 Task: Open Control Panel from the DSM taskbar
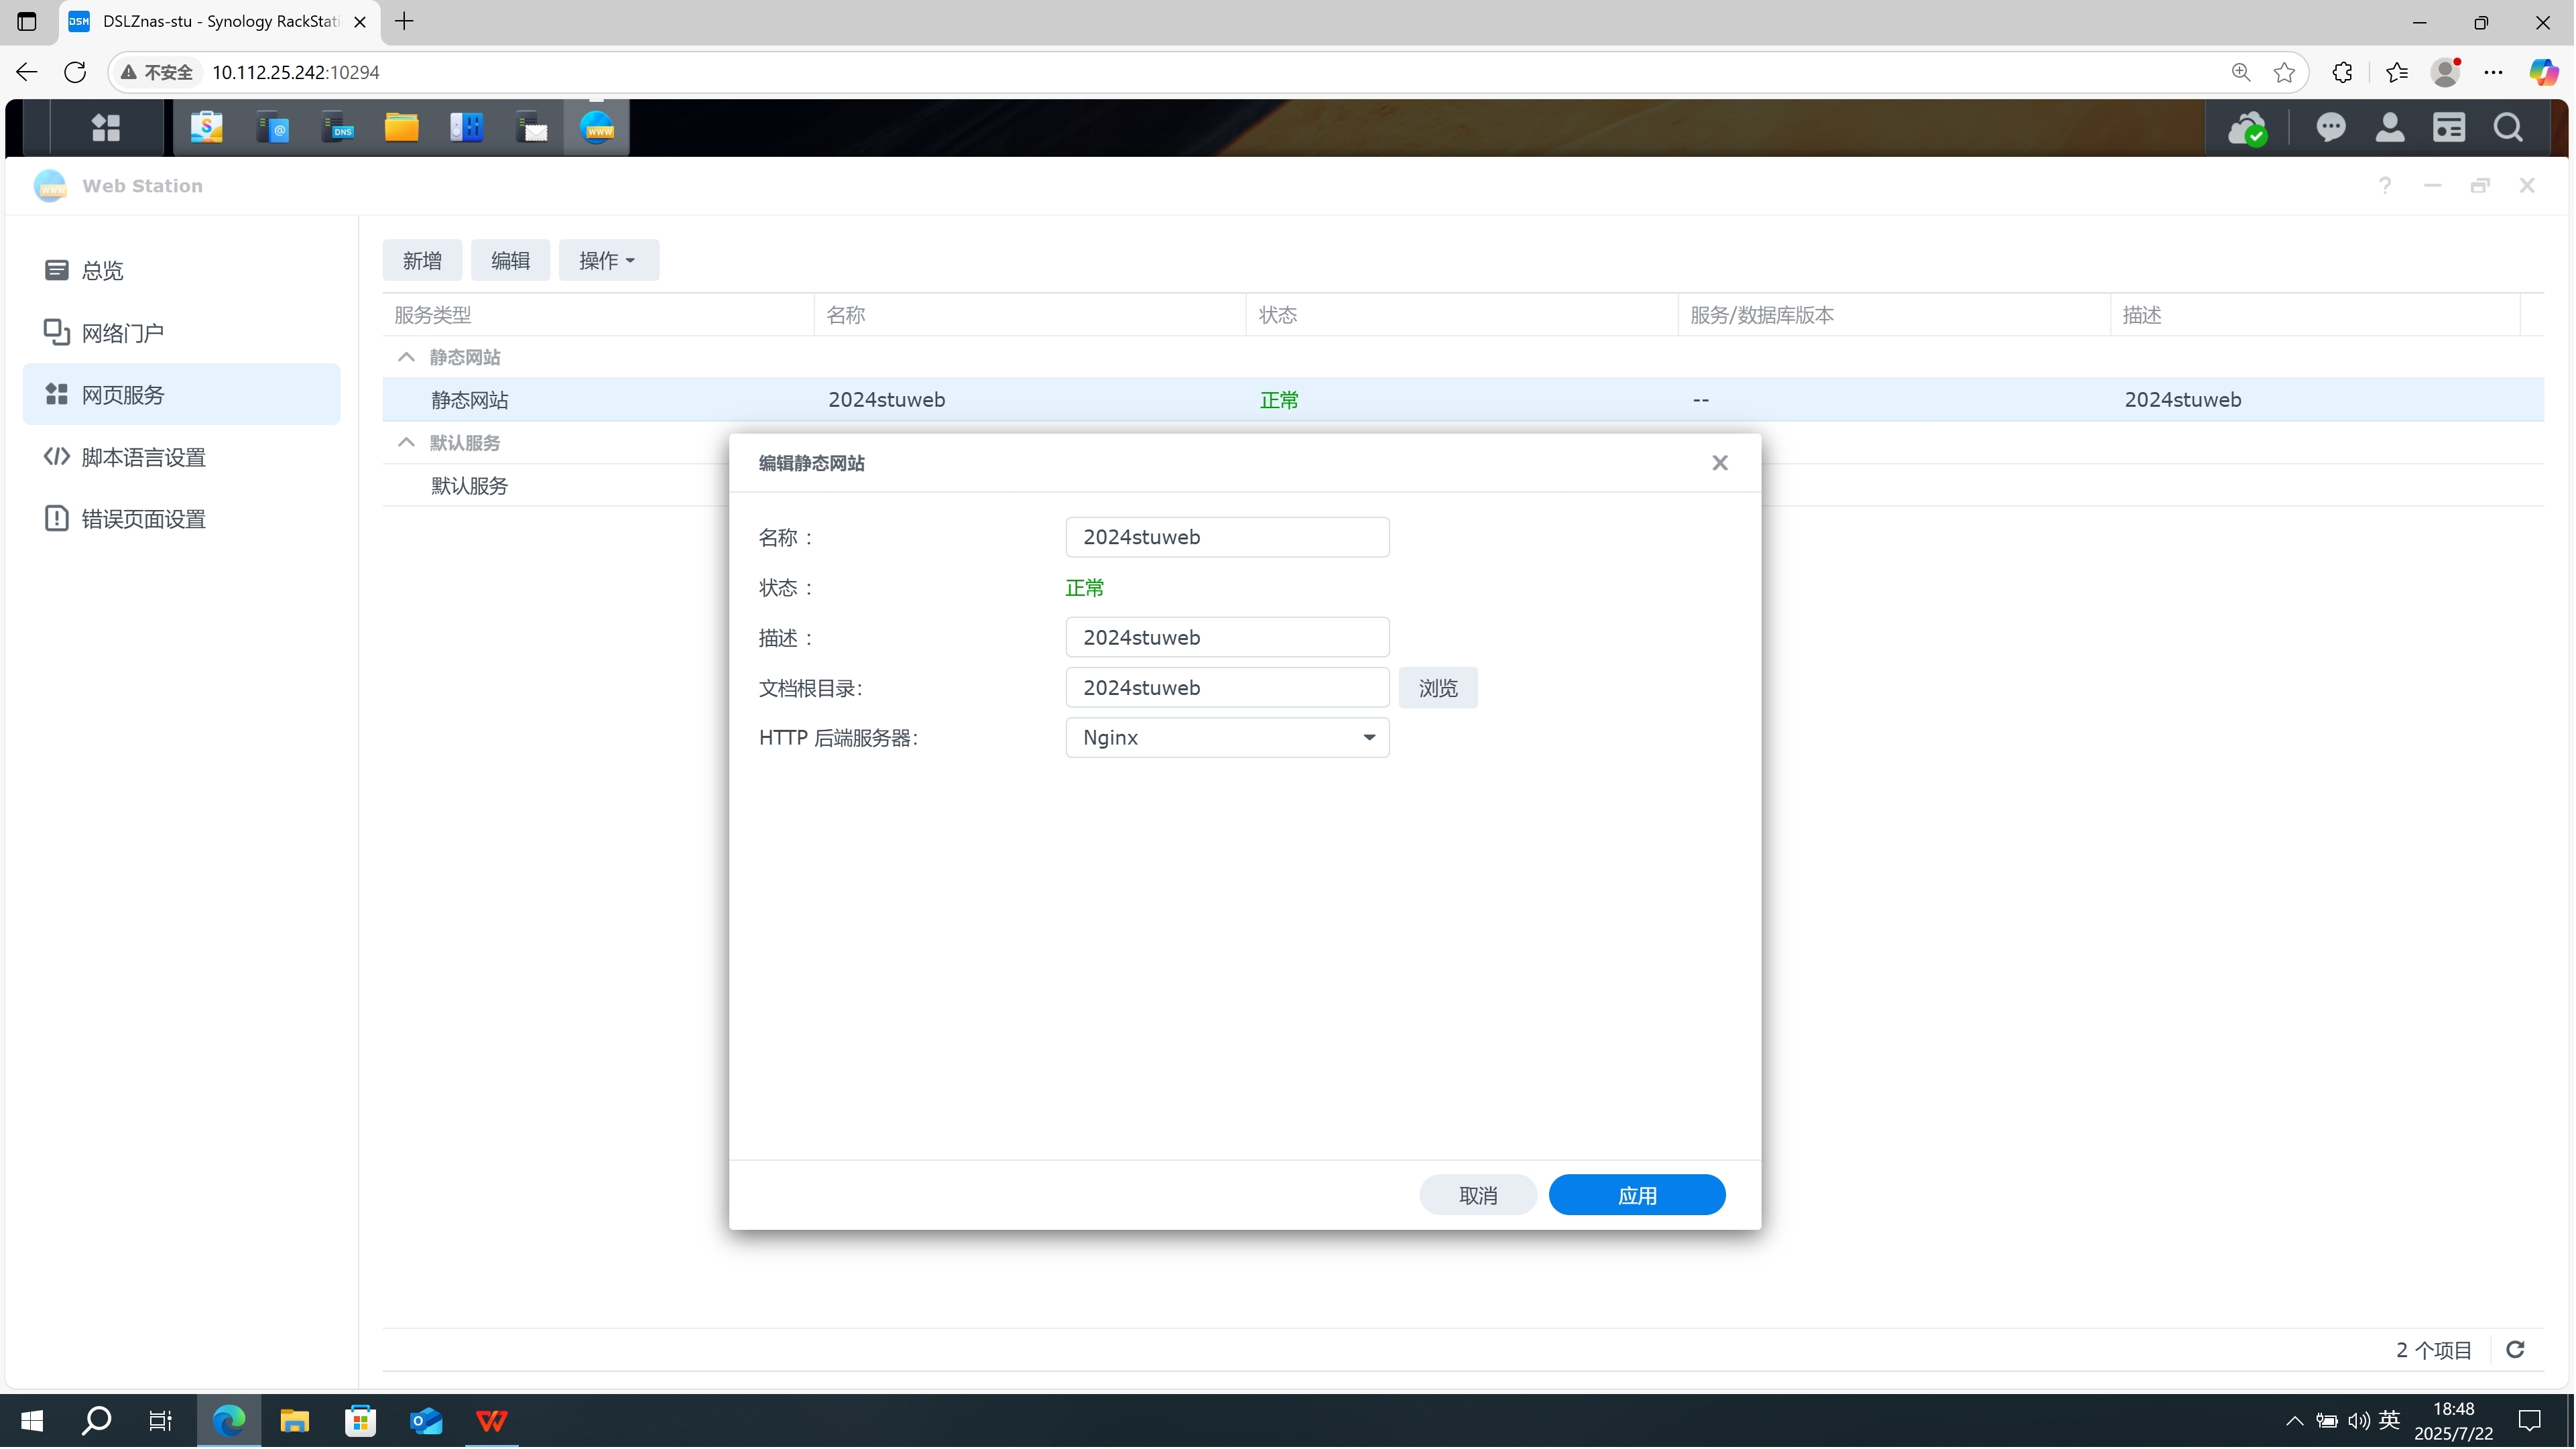[467, 128]
